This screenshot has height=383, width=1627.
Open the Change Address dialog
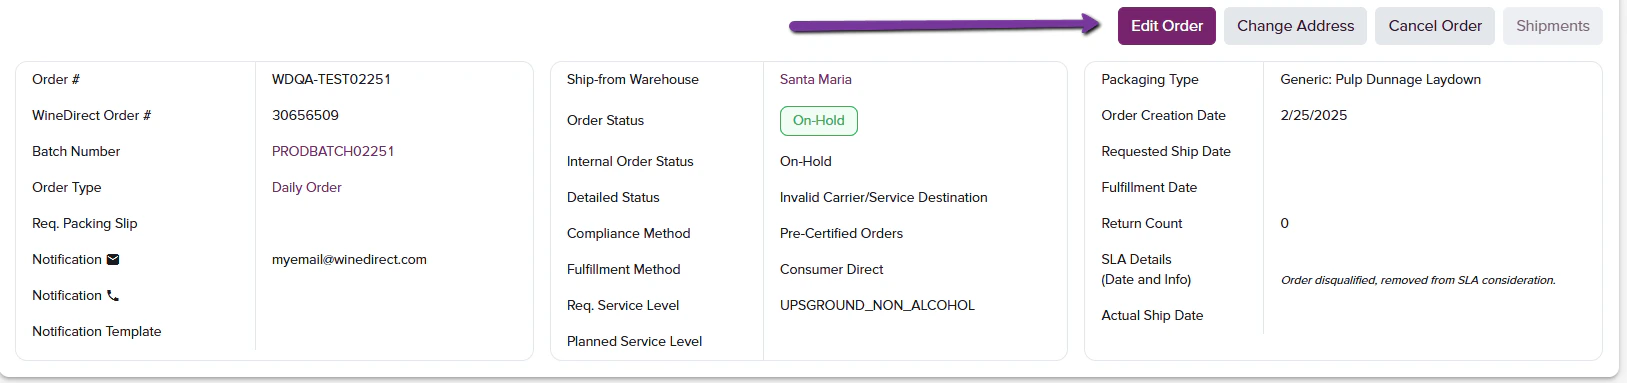[x=1295, y=26]
